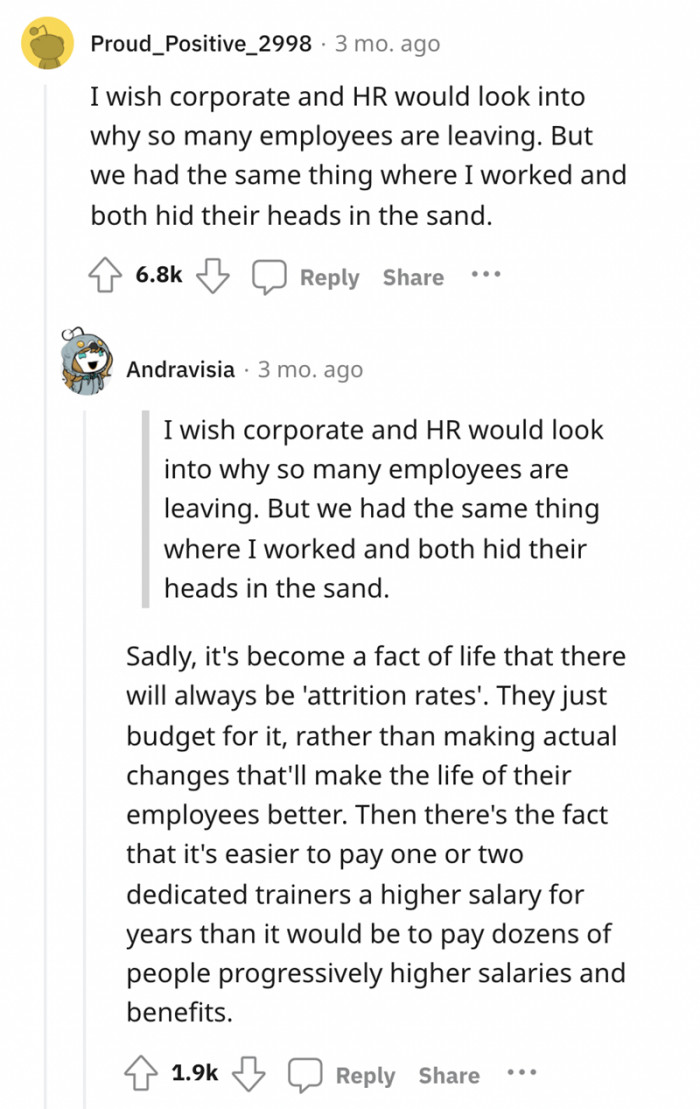Click Reply on Andravisia's comment
The height and width of the screenshot is (1109, 700).
click(x=366, y=1074)
